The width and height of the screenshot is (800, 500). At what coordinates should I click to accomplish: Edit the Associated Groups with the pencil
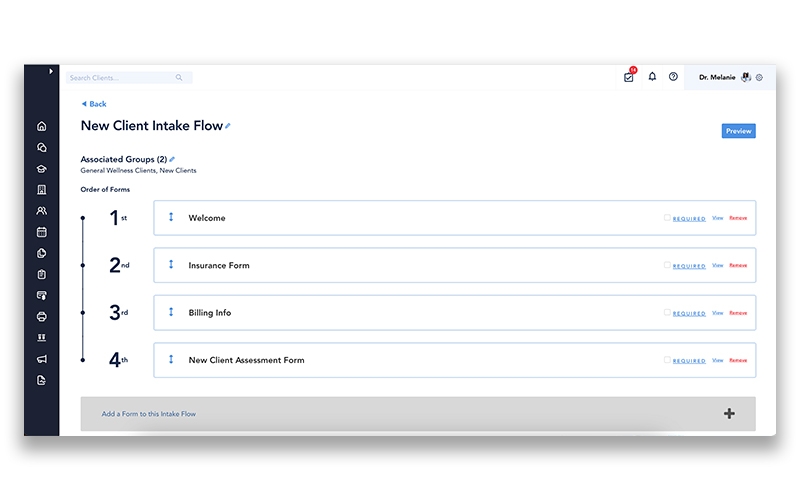click(x=172, y=159)
